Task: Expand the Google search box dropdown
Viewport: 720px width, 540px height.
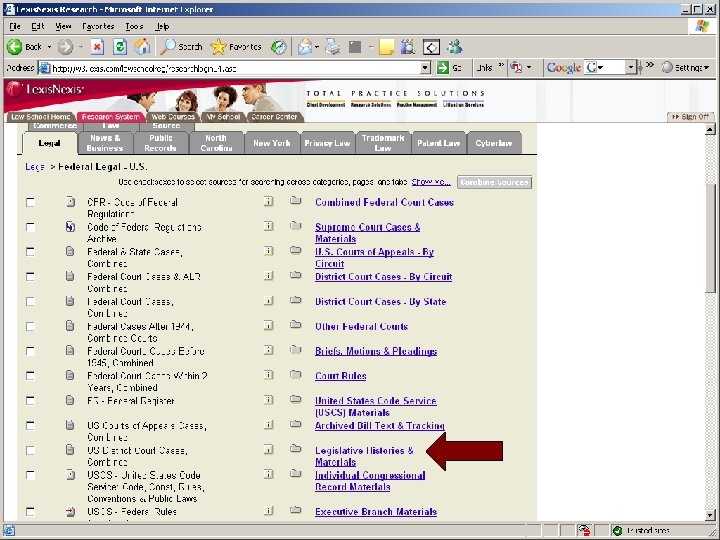Action: tap(631, 68)
